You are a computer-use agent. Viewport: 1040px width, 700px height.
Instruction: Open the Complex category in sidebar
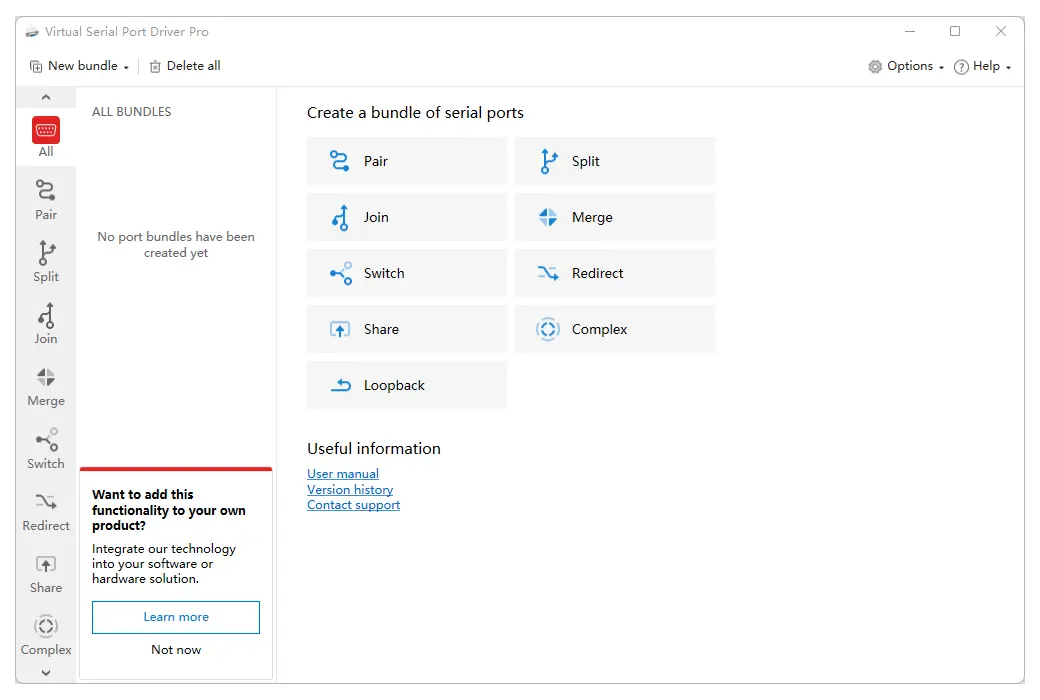(x=46, y=636)
